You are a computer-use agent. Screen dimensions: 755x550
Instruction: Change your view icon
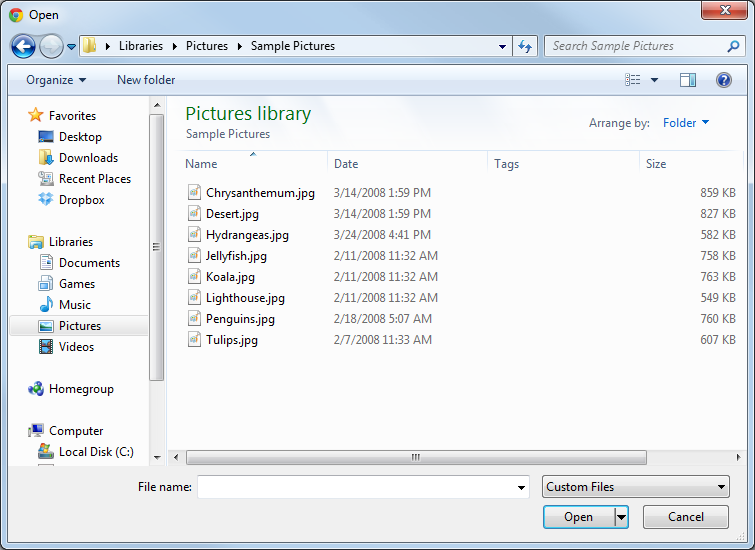coord(633,80)
